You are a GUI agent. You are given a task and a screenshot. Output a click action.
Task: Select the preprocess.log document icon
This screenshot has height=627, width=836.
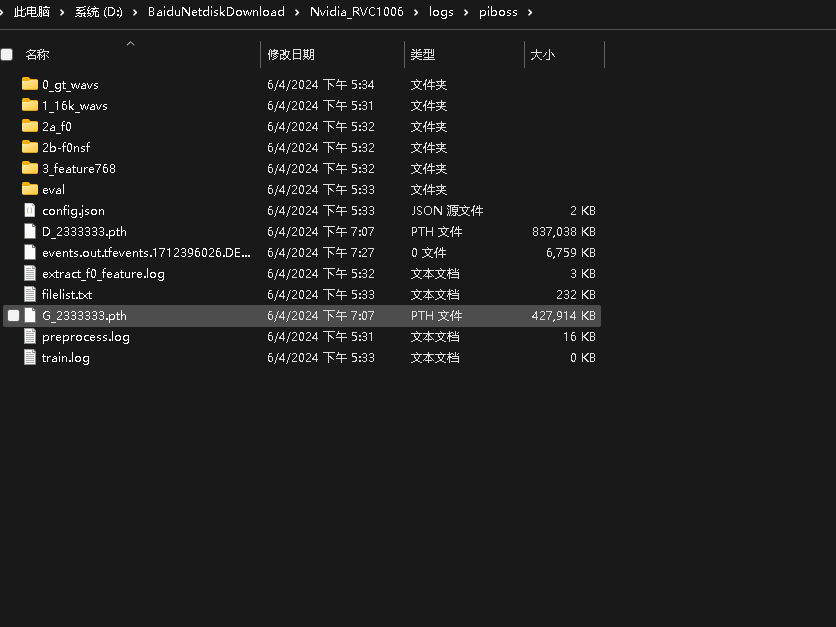tap(30, 336)
